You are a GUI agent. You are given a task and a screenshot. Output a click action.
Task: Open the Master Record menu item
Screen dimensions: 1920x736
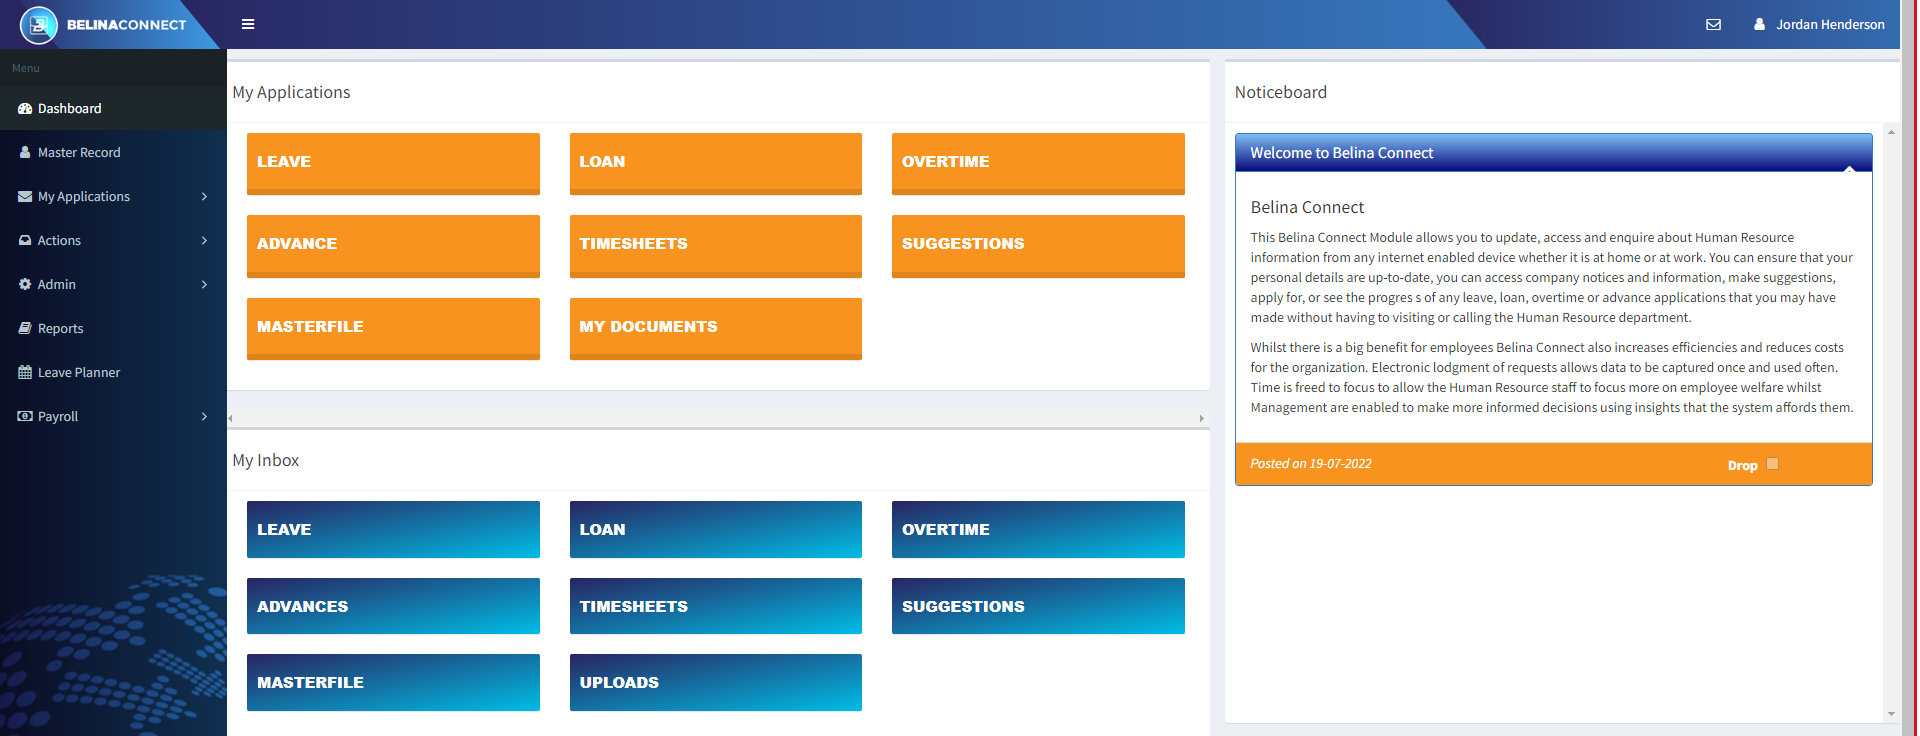113,152
